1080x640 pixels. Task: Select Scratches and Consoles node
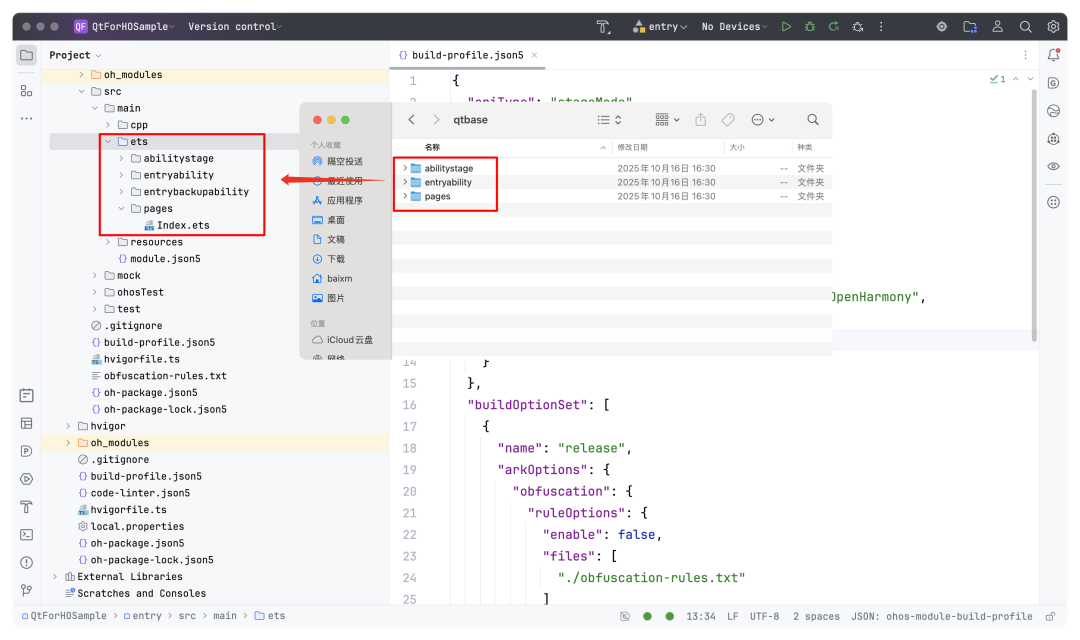[x=135, y=594]
